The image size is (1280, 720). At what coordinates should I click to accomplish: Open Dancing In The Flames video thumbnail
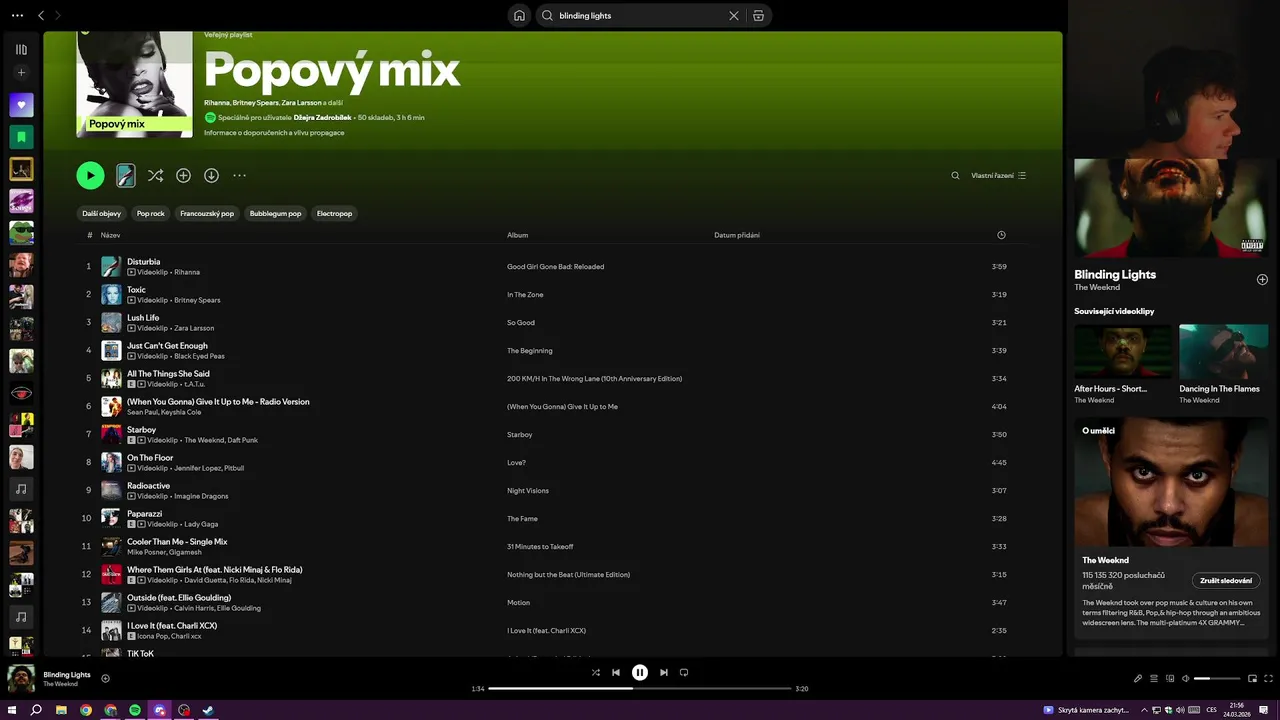pyautogui.click(x=1223, y=352)
